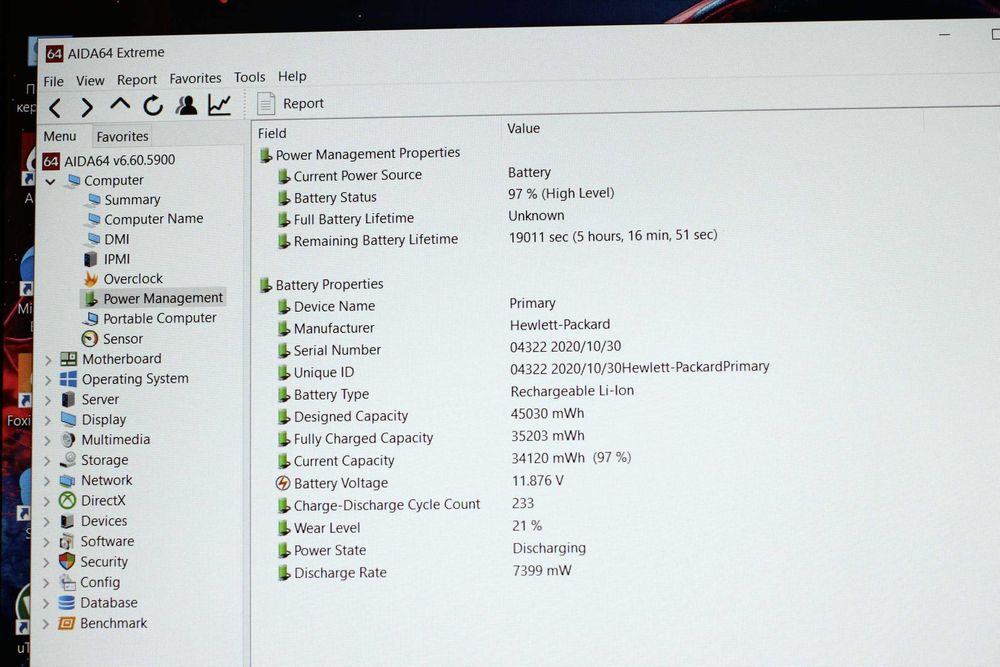Sort by the Value column header
This screenshot has width=1000, height=667.
click(x=524, y=128)
